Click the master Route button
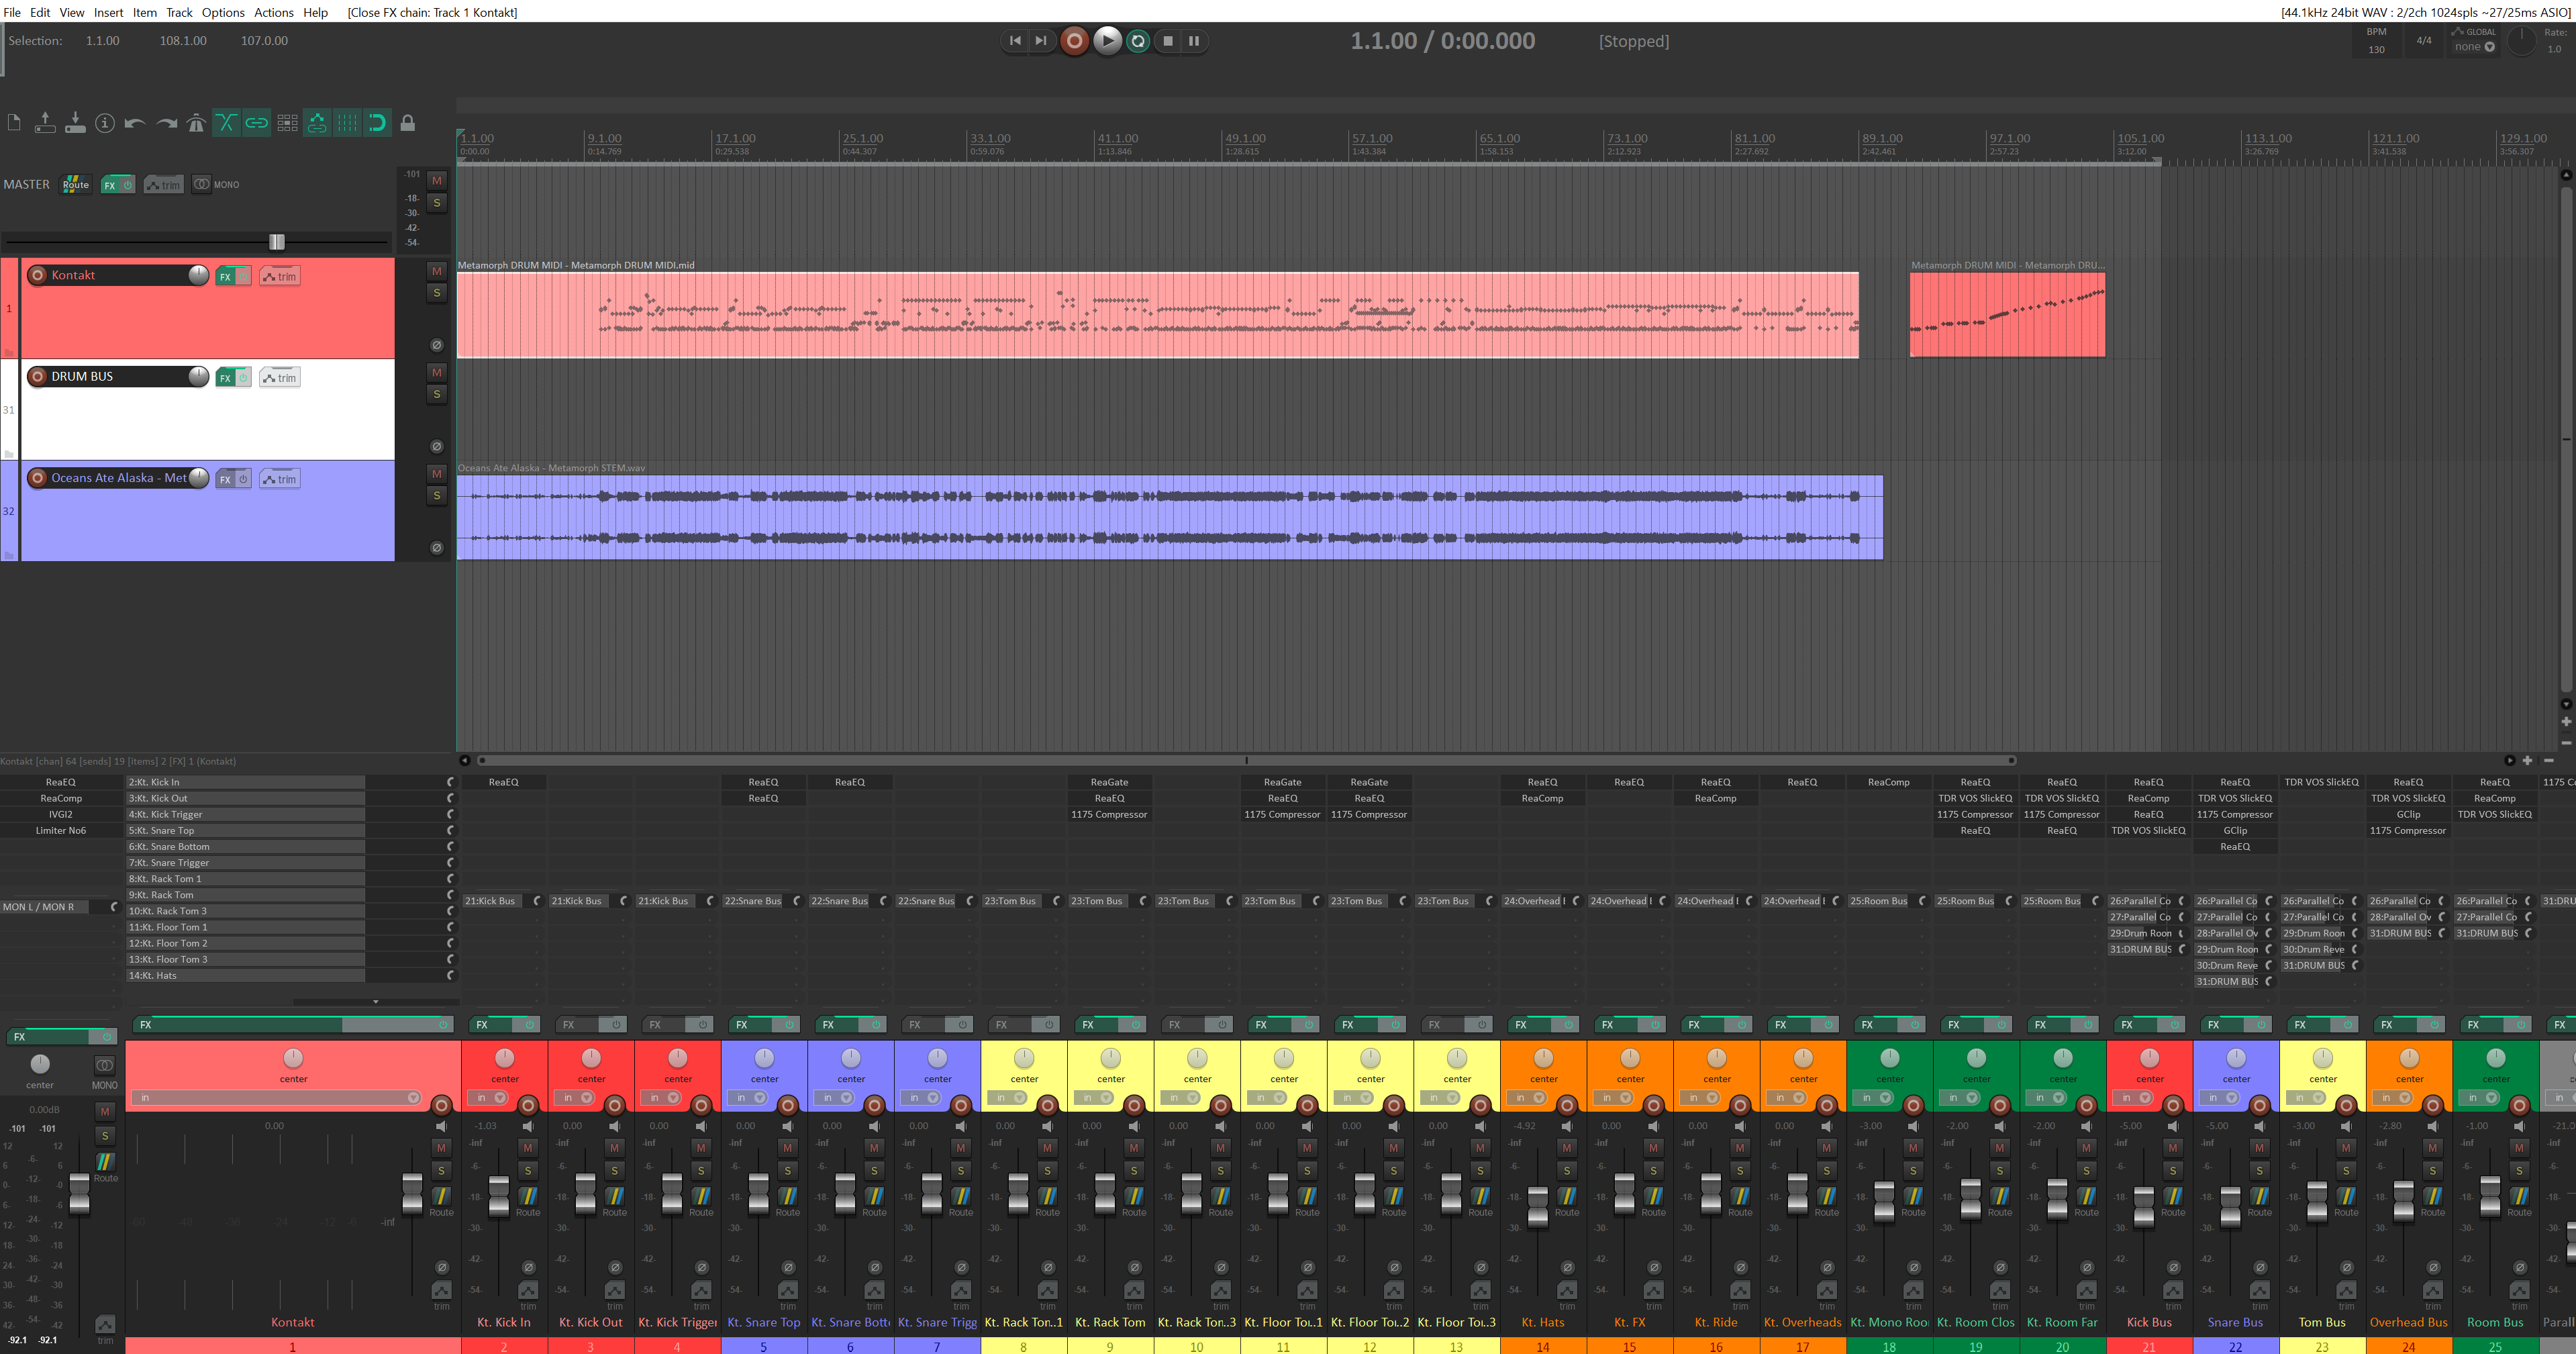2576x1354 pixels. (x=76, y=184)
